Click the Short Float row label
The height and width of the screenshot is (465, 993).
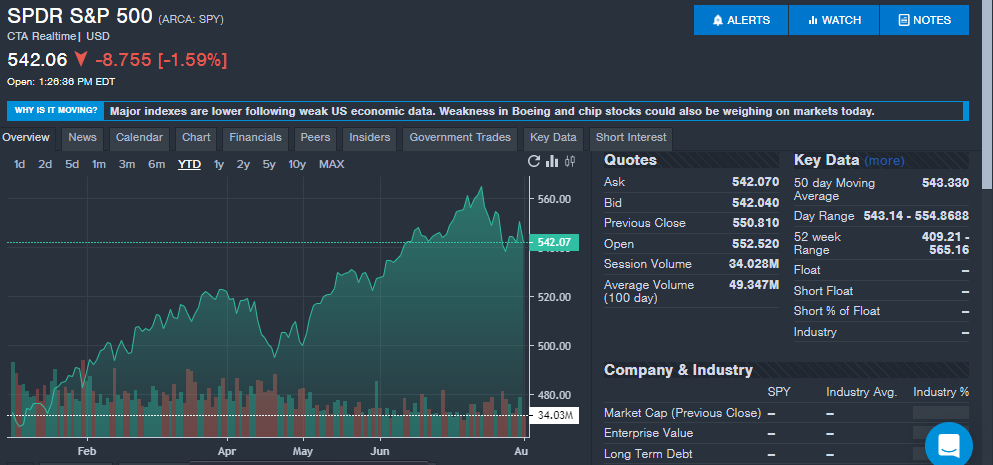823,291
